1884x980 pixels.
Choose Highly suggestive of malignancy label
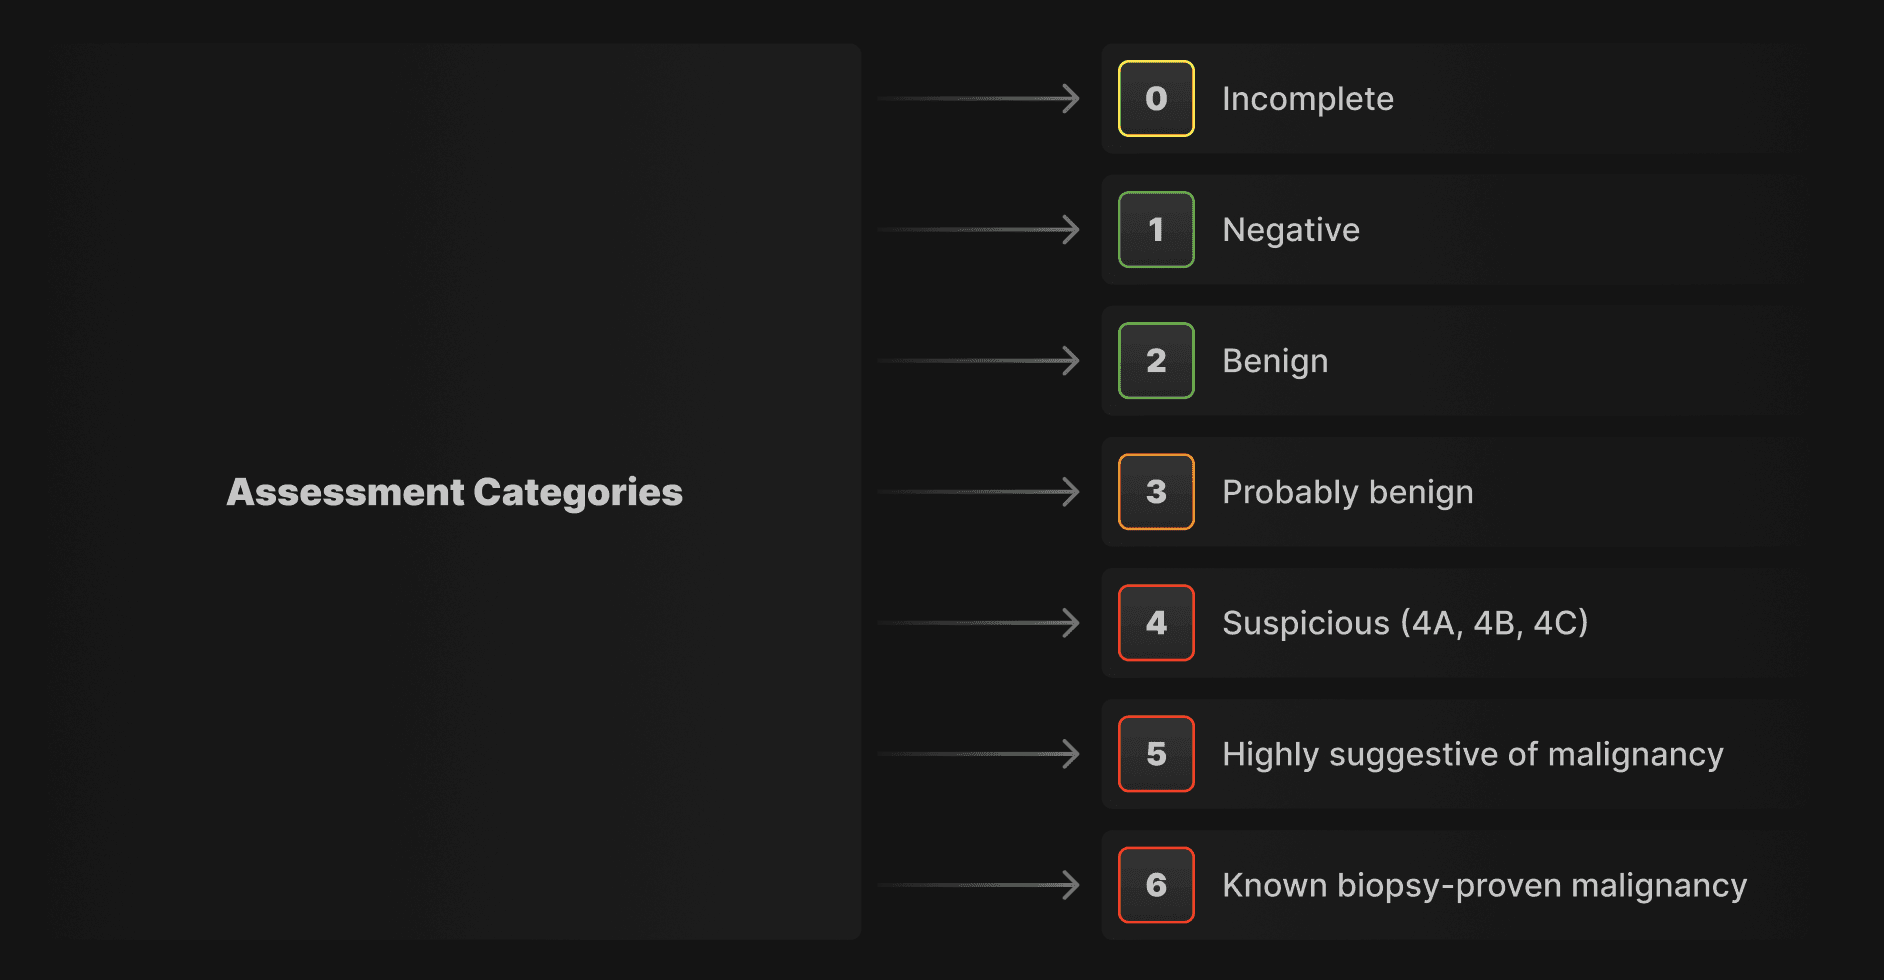pos(1472,754)
